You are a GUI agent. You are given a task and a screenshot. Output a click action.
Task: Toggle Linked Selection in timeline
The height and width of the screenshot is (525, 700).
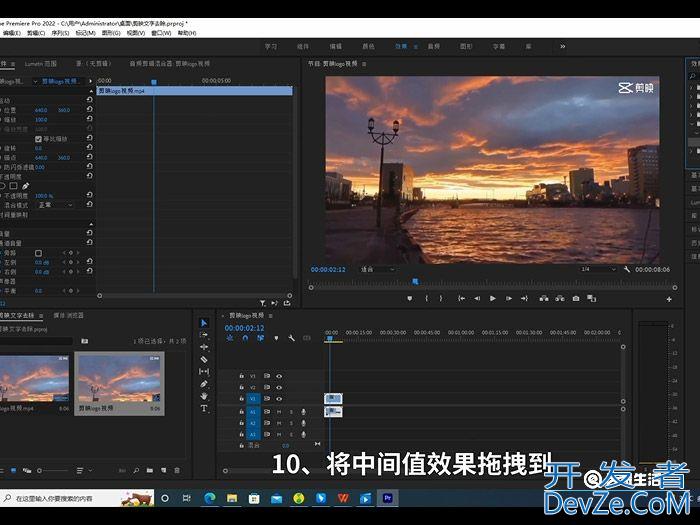coord(261,338)
